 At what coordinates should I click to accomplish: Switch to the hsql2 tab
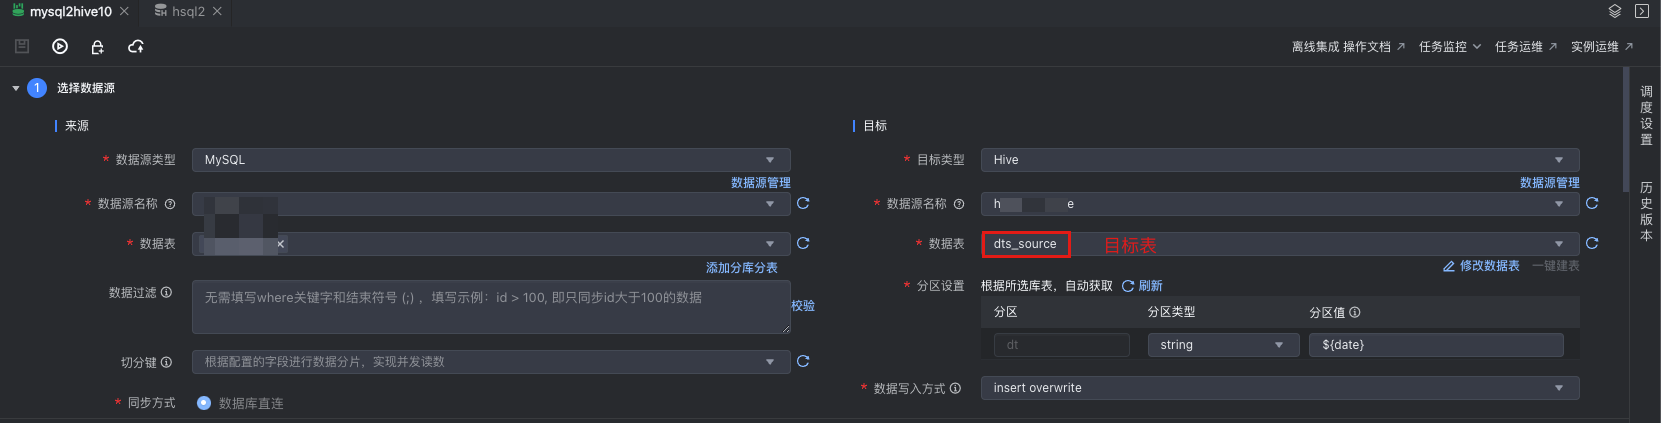coord(187,11)
